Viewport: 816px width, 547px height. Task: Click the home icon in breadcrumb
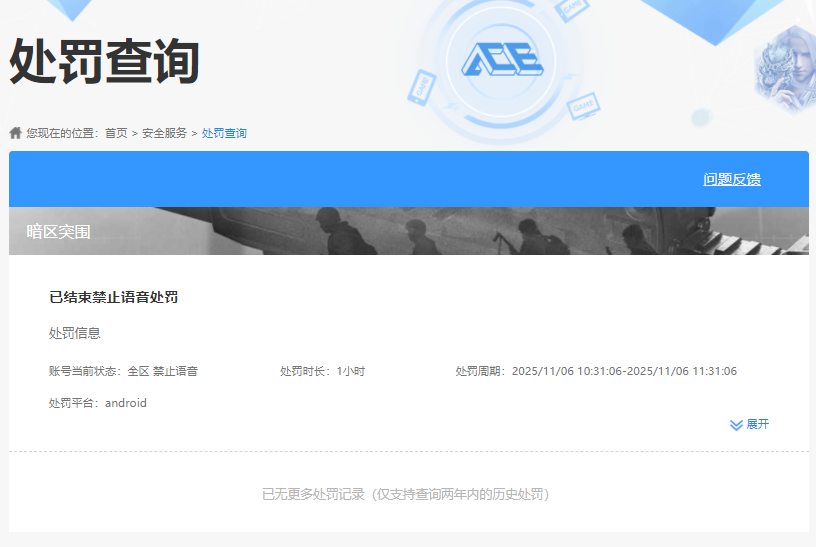[16, 133]
